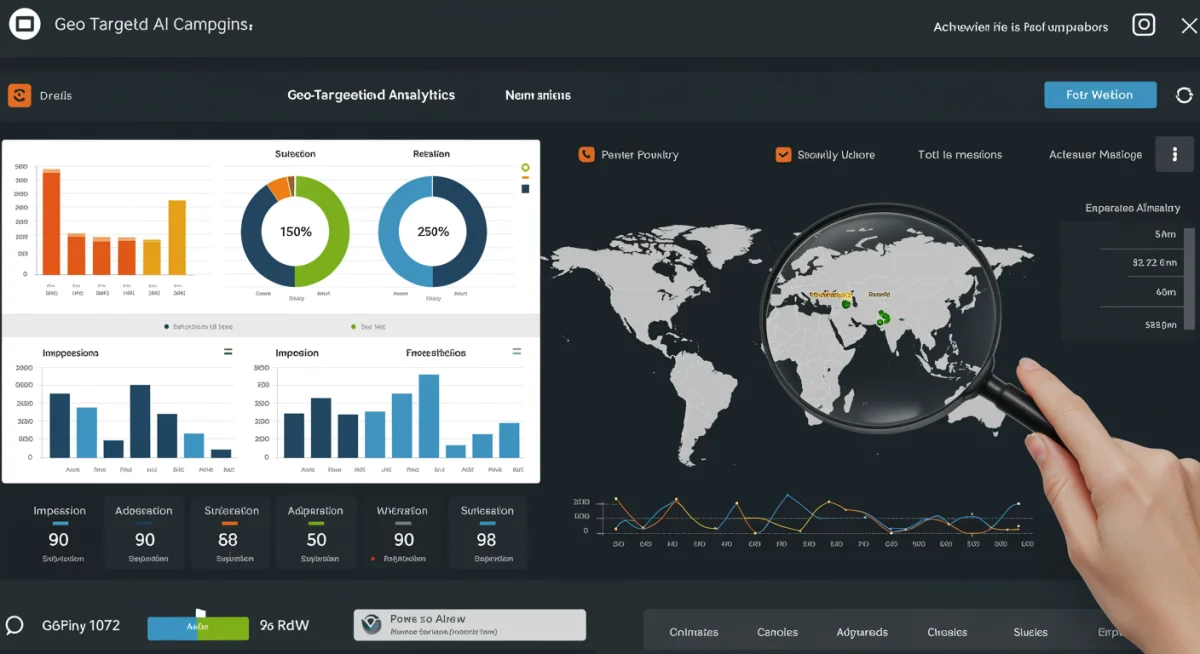Select Cnimates in the bottom menu

(x=693, y=631)
